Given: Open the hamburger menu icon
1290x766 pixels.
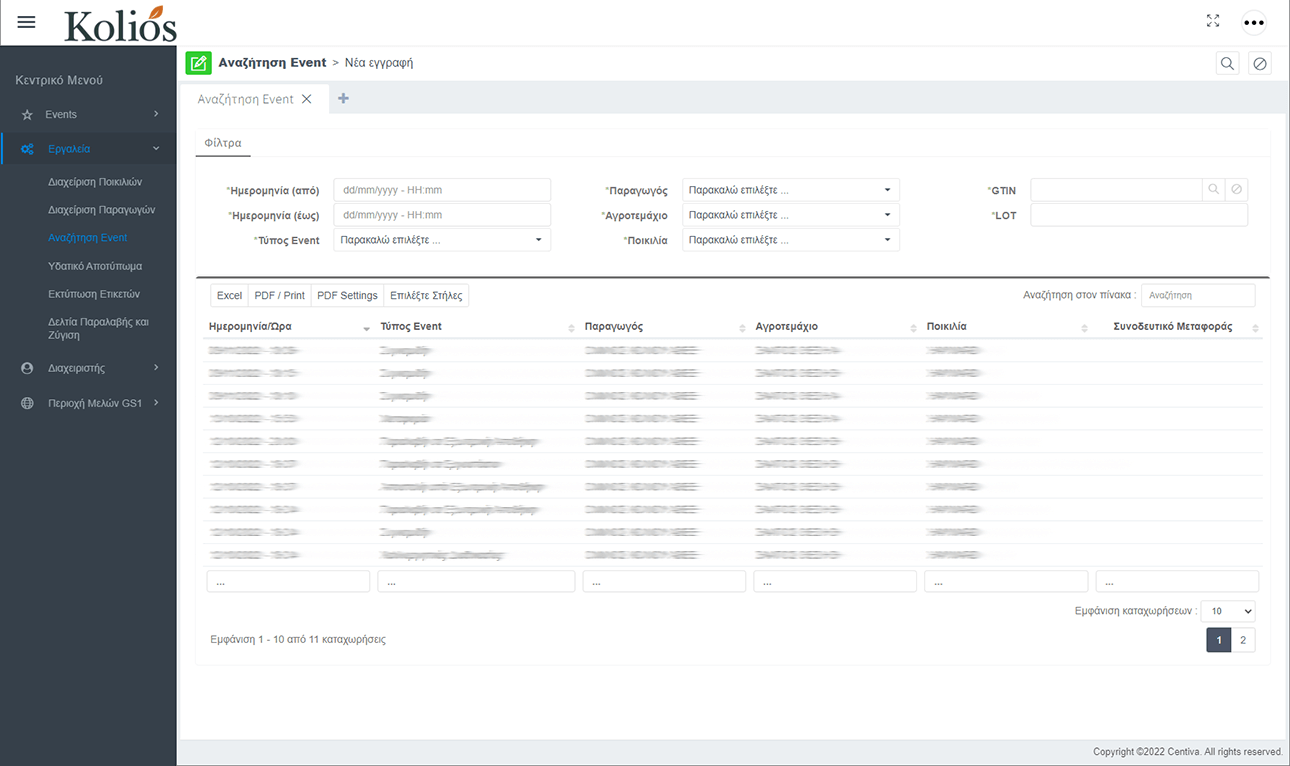Looking at the screenshot, I should coord(27,22).
